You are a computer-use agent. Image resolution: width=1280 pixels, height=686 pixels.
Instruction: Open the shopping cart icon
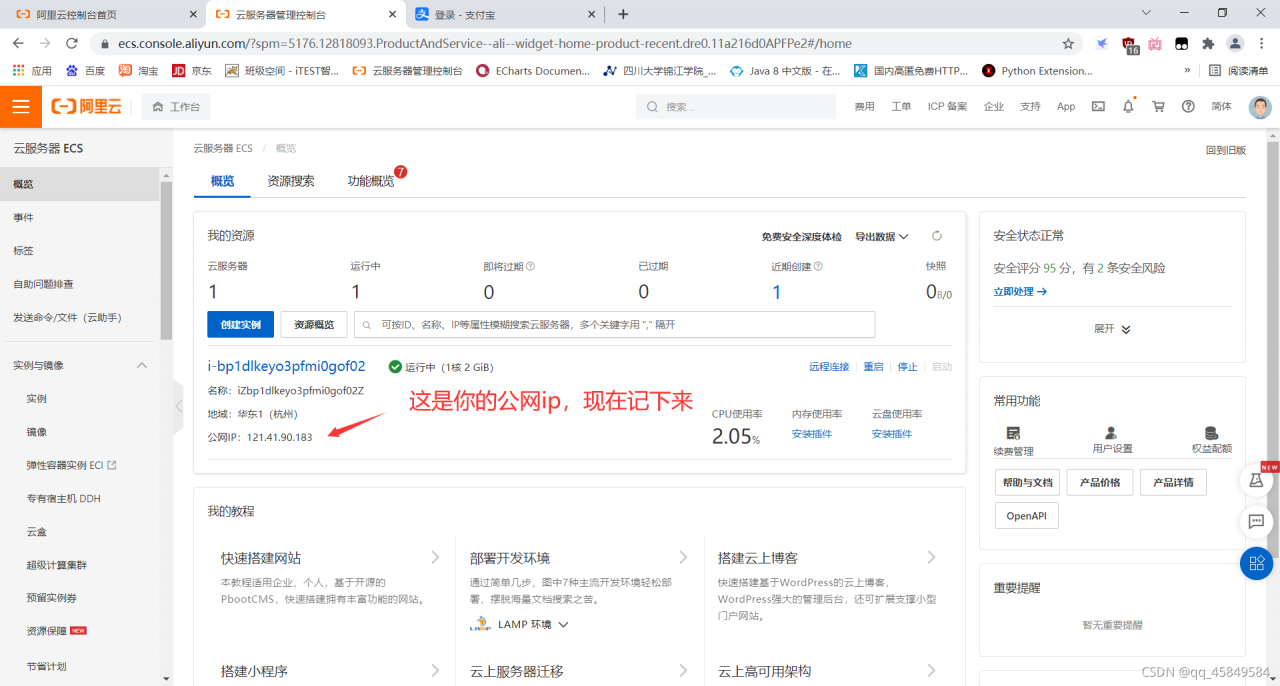pyautogui.click(x=1158, y=106)
